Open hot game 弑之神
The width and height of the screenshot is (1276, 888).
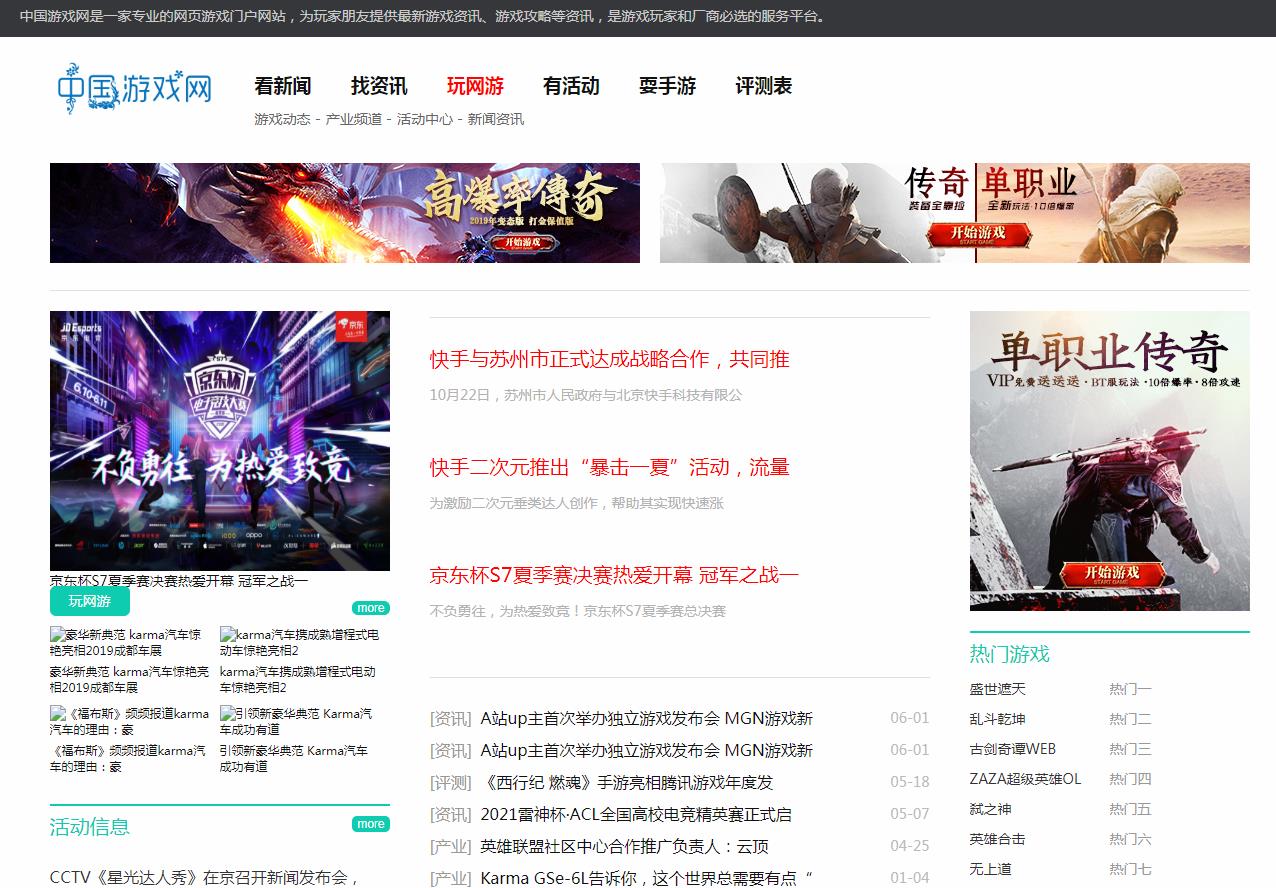click(x=991, y=809)
